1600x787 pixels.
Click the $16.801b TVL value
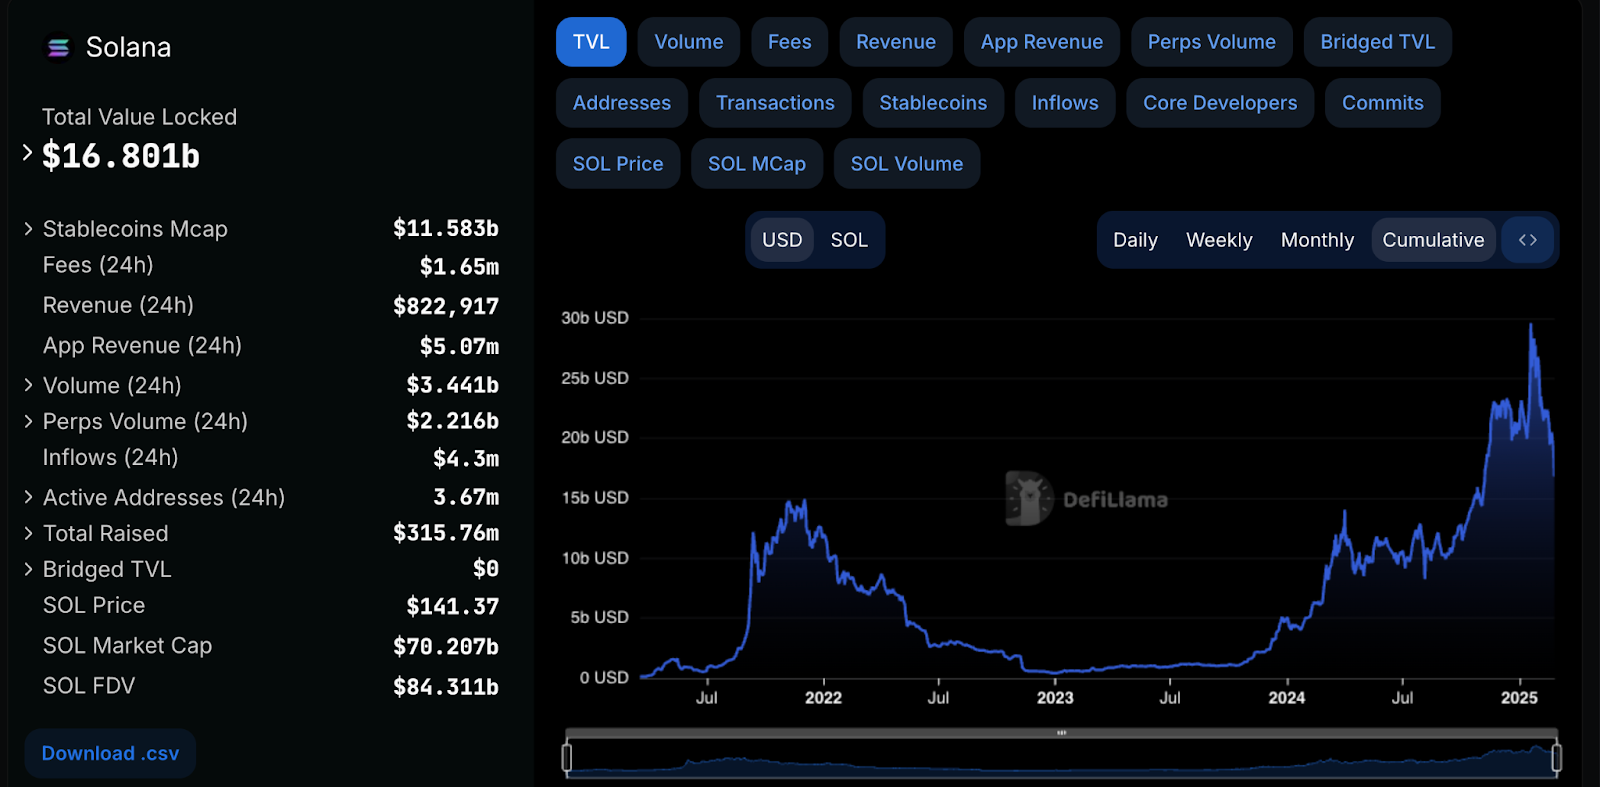pos(121,156)
